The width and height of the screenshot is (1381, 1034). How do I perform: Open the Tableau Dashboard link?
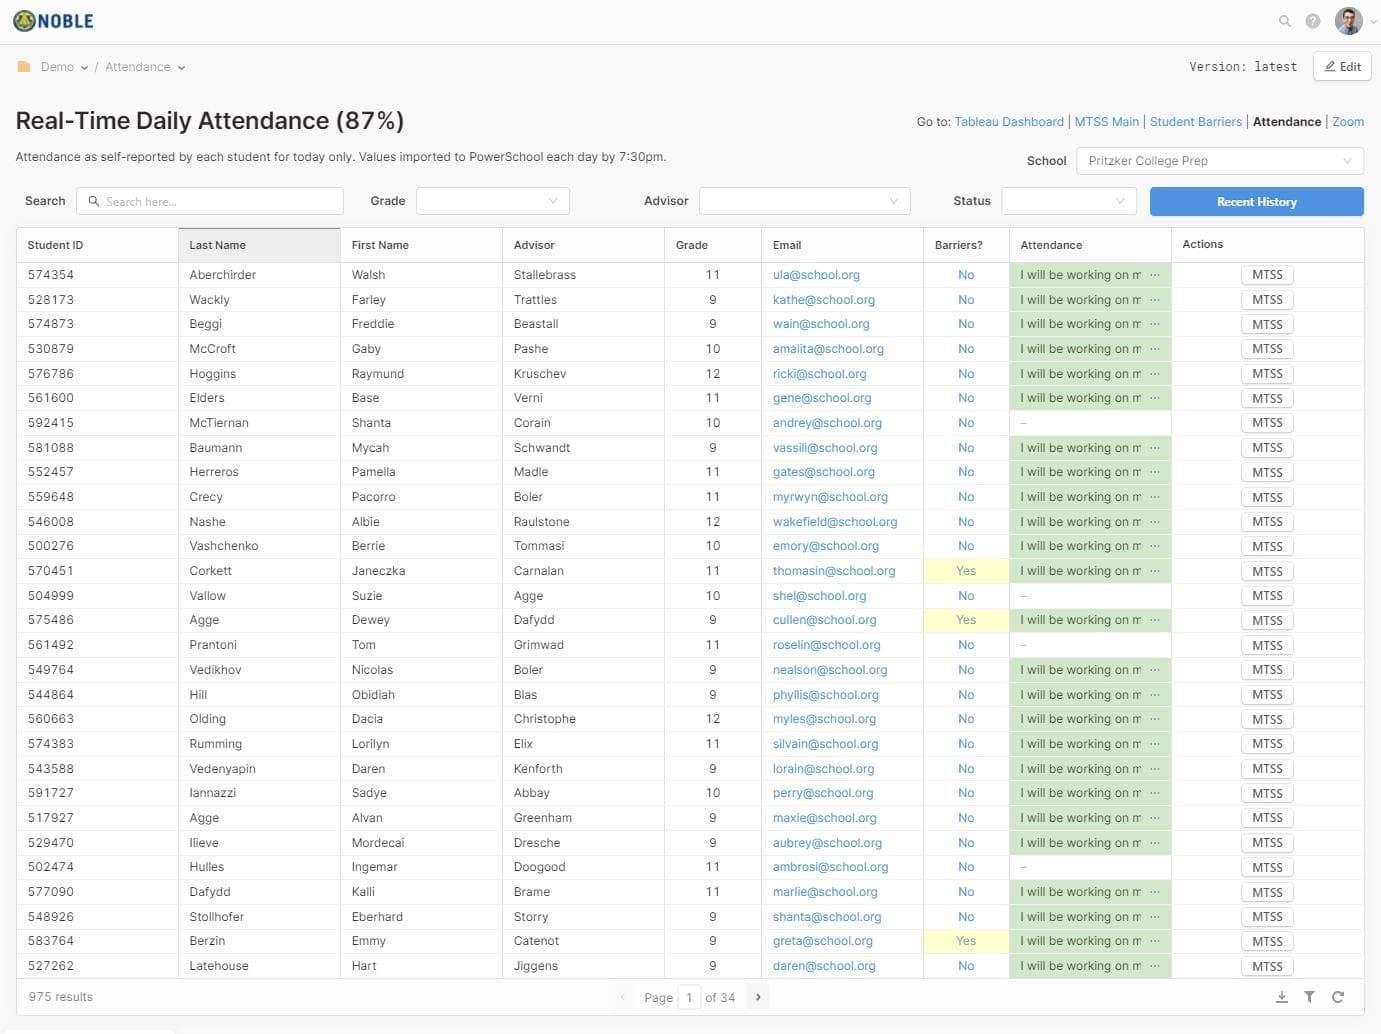(x=1008, y=122)
